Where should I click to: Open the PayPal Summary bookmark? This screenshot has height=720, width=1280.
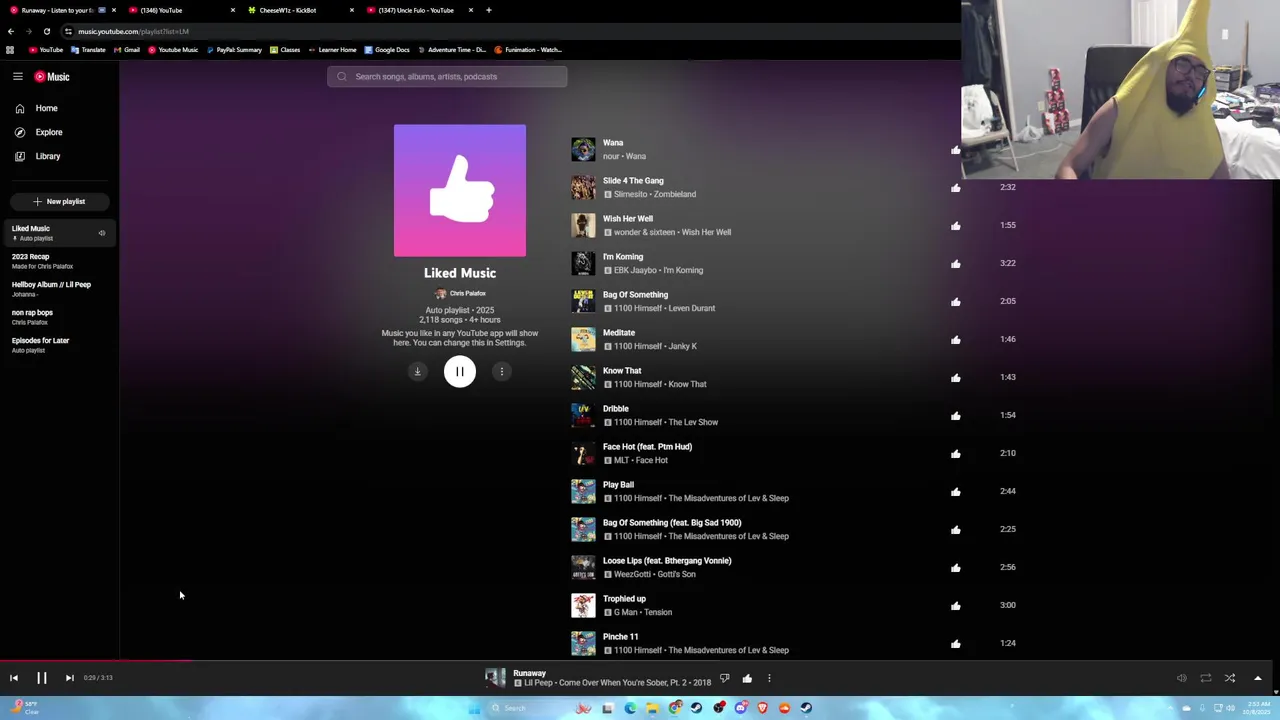point(234,50)
